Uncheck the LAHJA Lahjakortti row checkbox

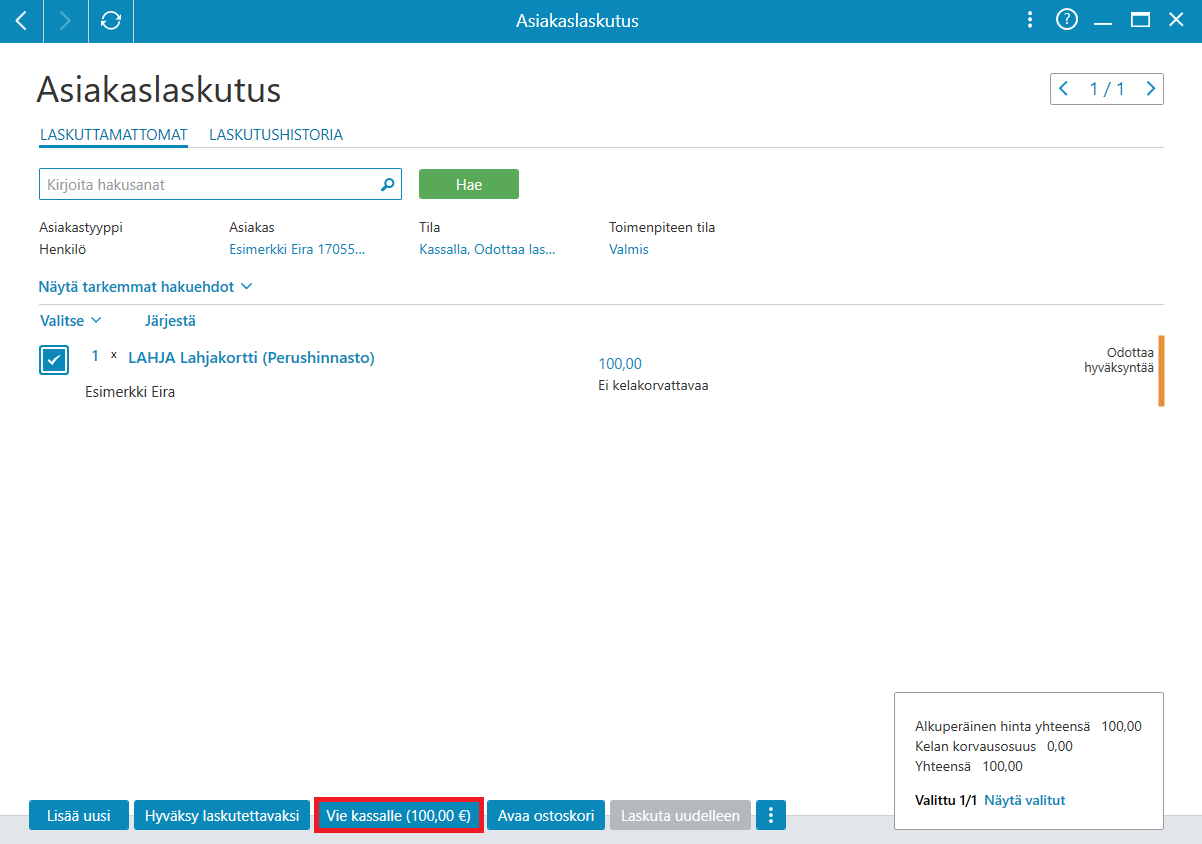(x=54, y=360)
